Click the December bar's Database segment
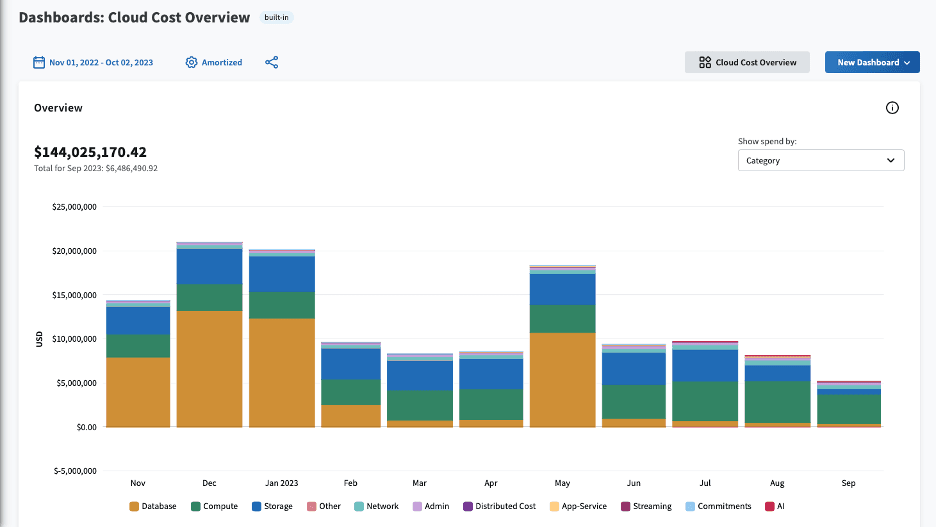 tap(210, 370)
